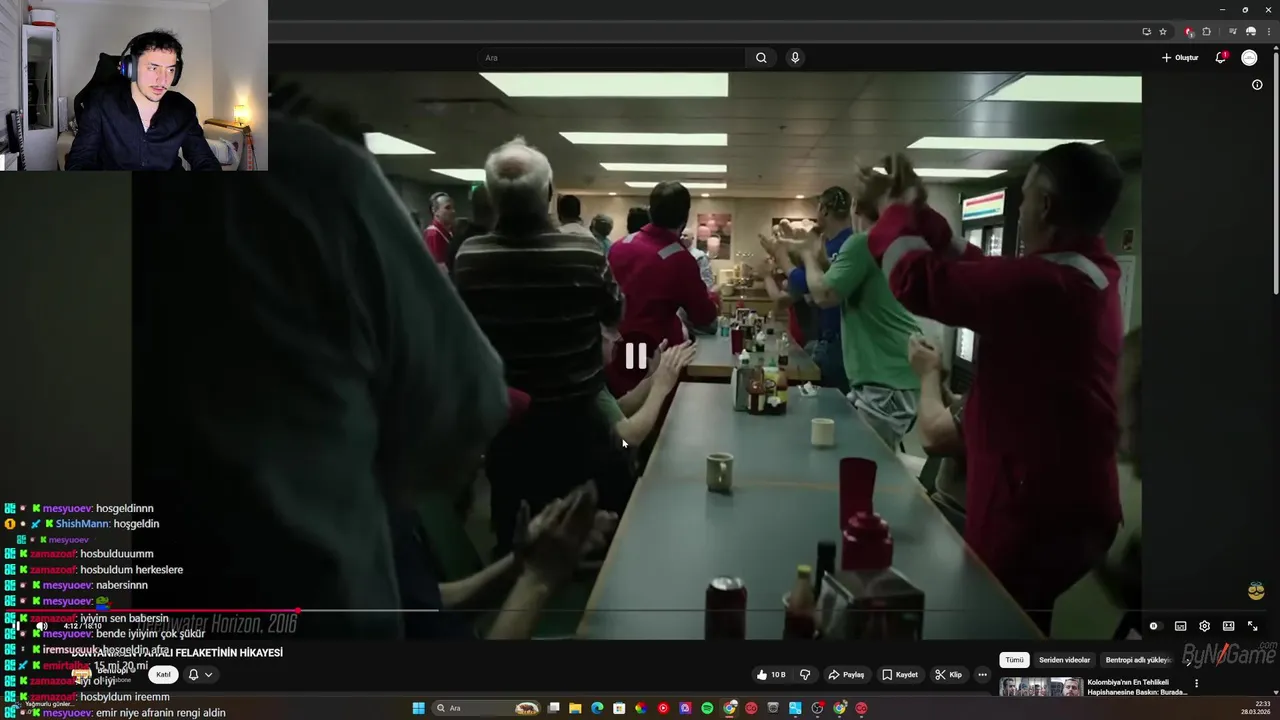Select the Seriden videolar chip
The image size is (1280, 720).
[1065, 660]
